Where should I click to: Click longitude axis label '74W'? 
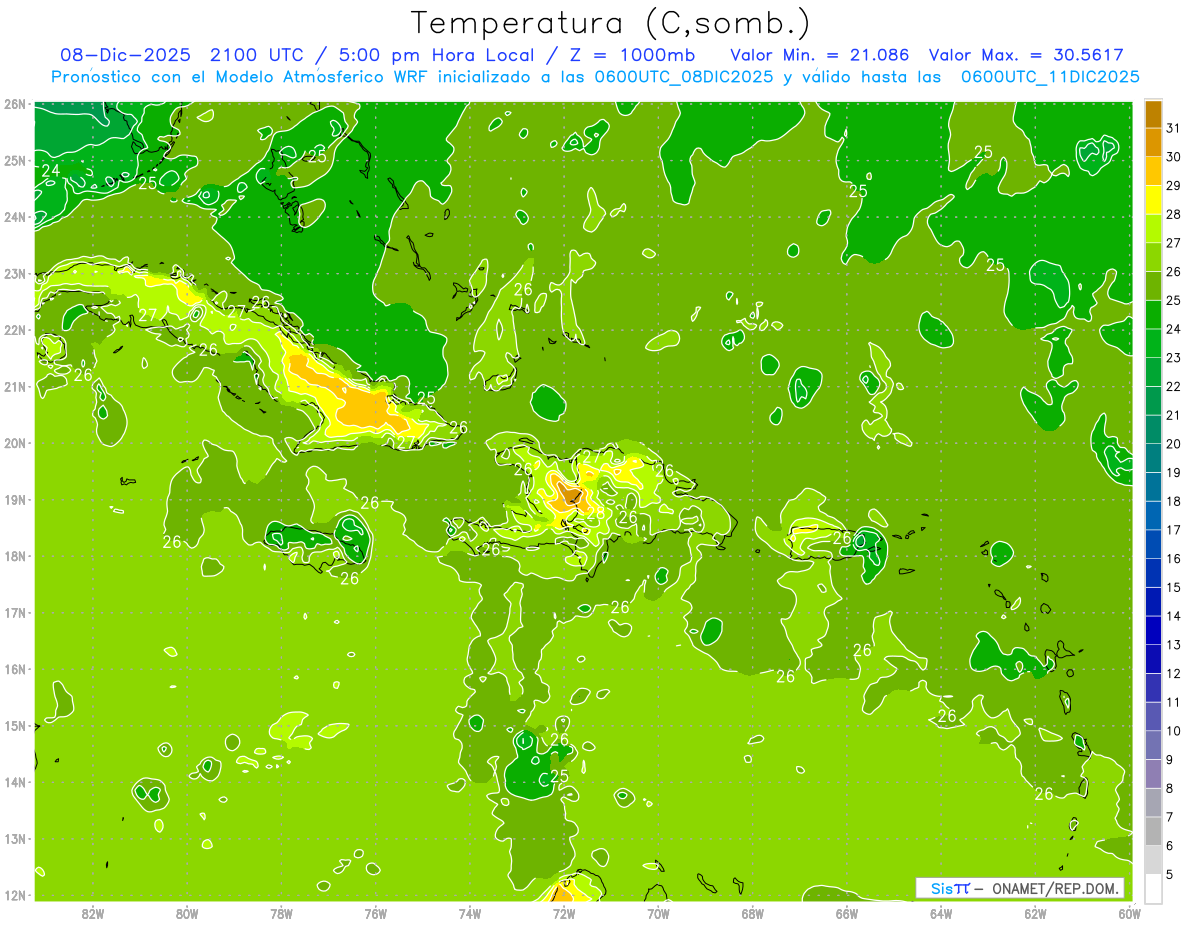[x=470, y=913]
